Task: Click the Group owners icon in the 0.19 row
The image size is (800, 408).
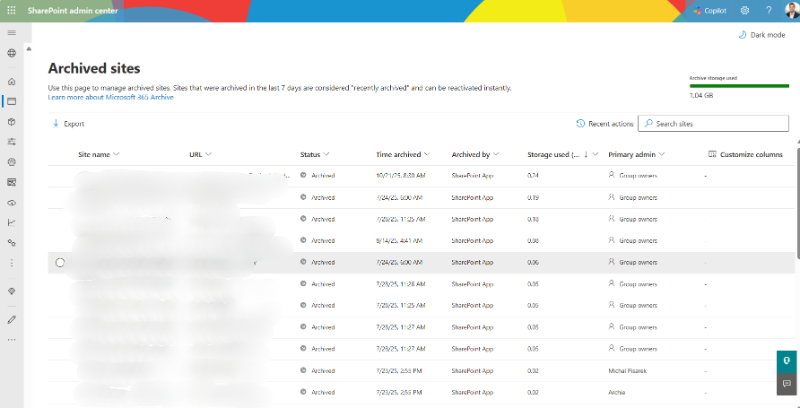Action: pyautogui.click(x=612, y=196)
